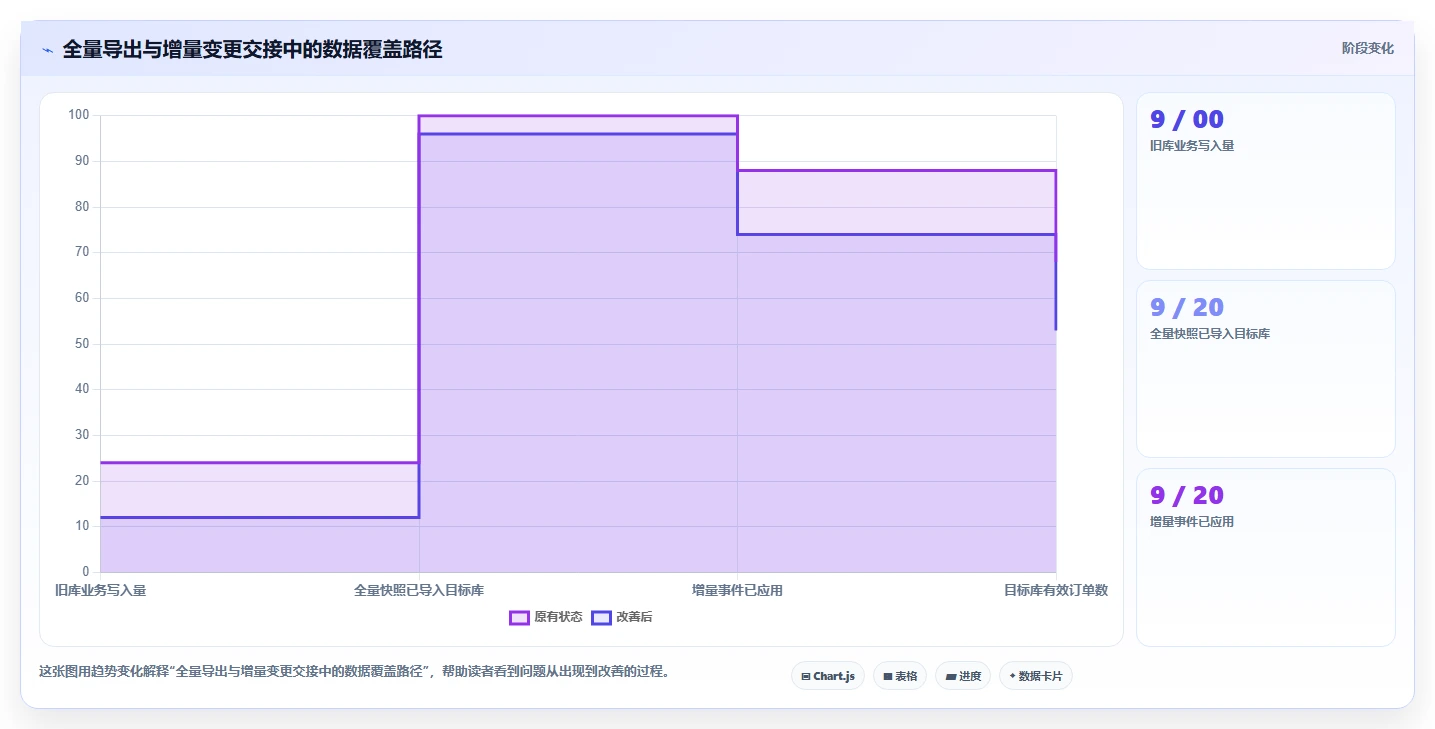Click the 原有状态 legend label
Screen dimensions: 1435x729
pyautogui.click(x=558, y=617)
